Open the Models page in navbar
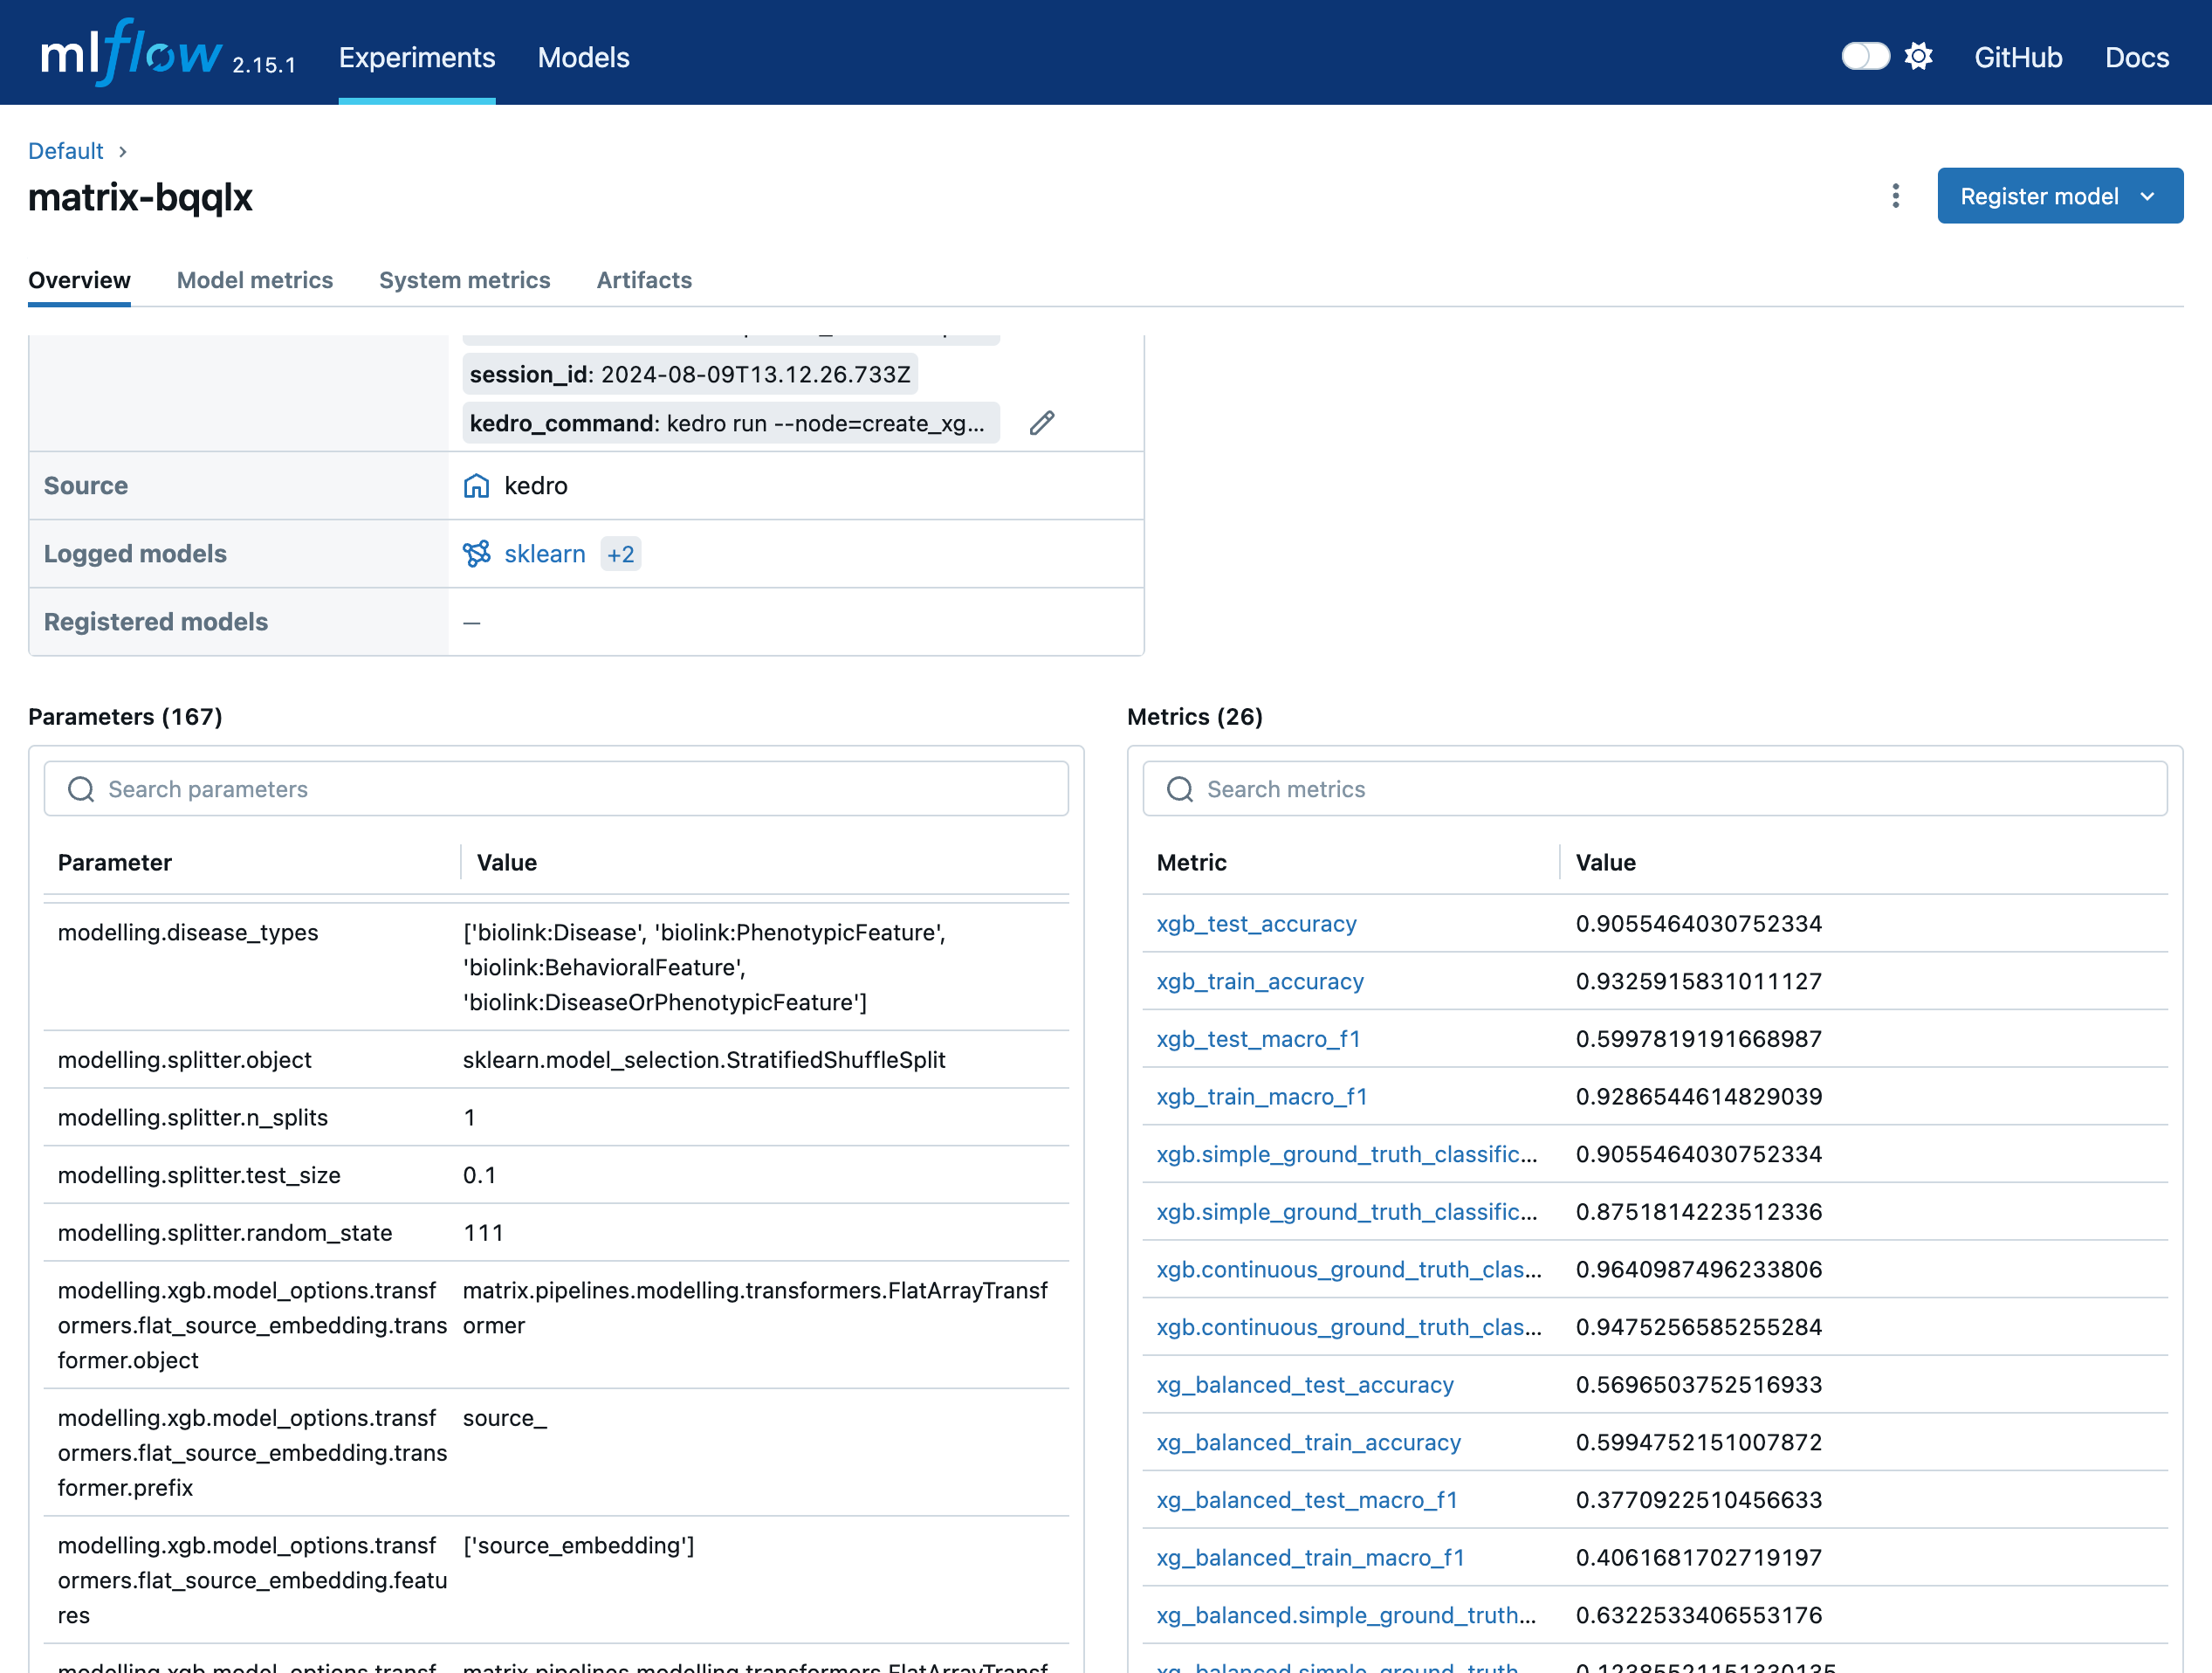Image resolution: width=2212 pixels, height=1673 pixels. [583, 57]
